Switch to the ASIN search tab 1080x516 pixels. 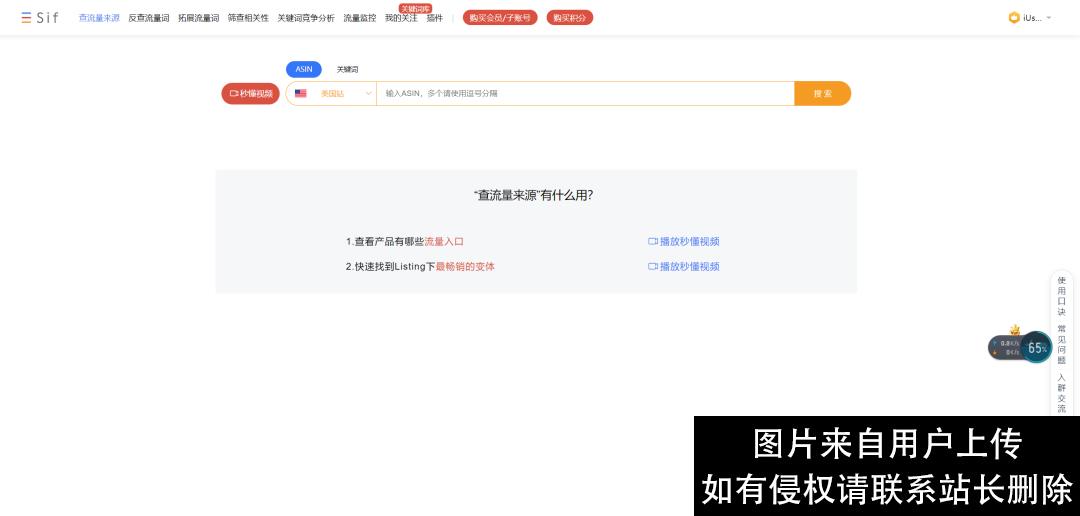point(304,70)
